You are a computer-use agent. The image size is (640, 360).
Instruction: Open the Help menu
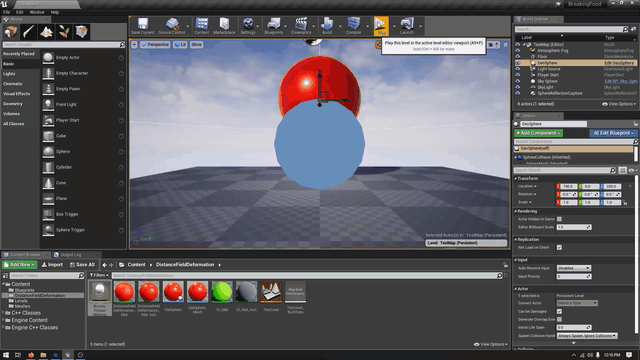pyautogui.click(x=55, y=12)
